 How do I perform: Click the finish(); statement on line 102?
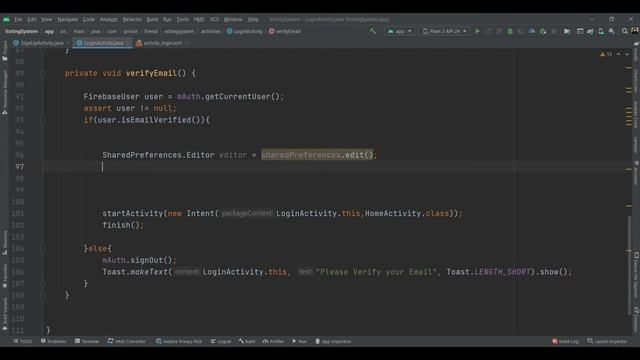click(123, 225)
